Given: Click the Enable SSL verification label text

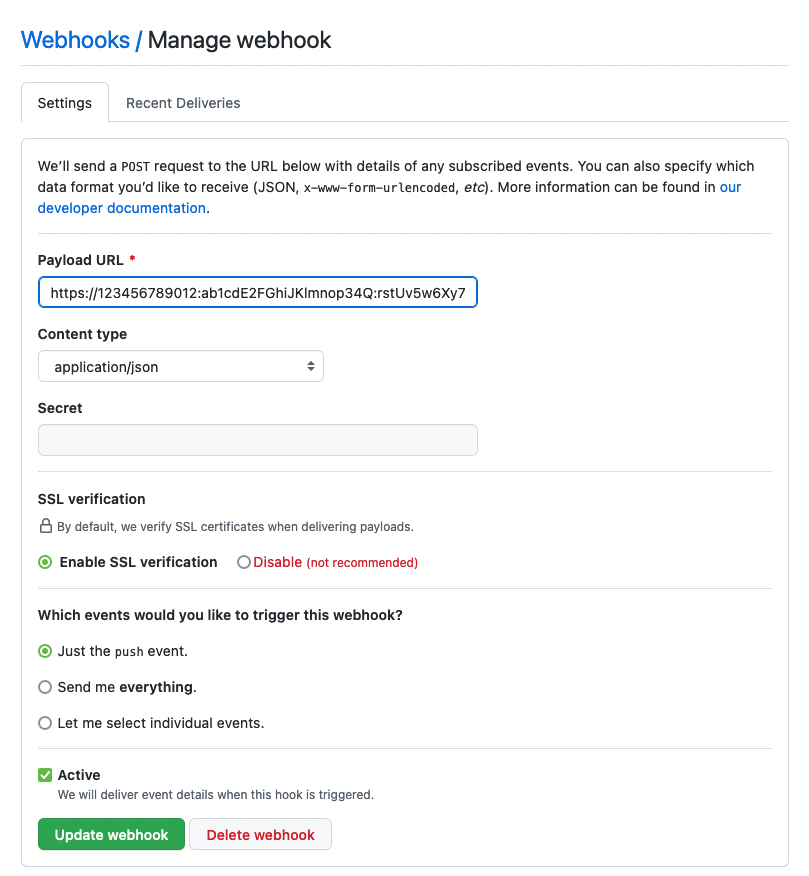Looking at the screenshot, I should coord(139,562).
